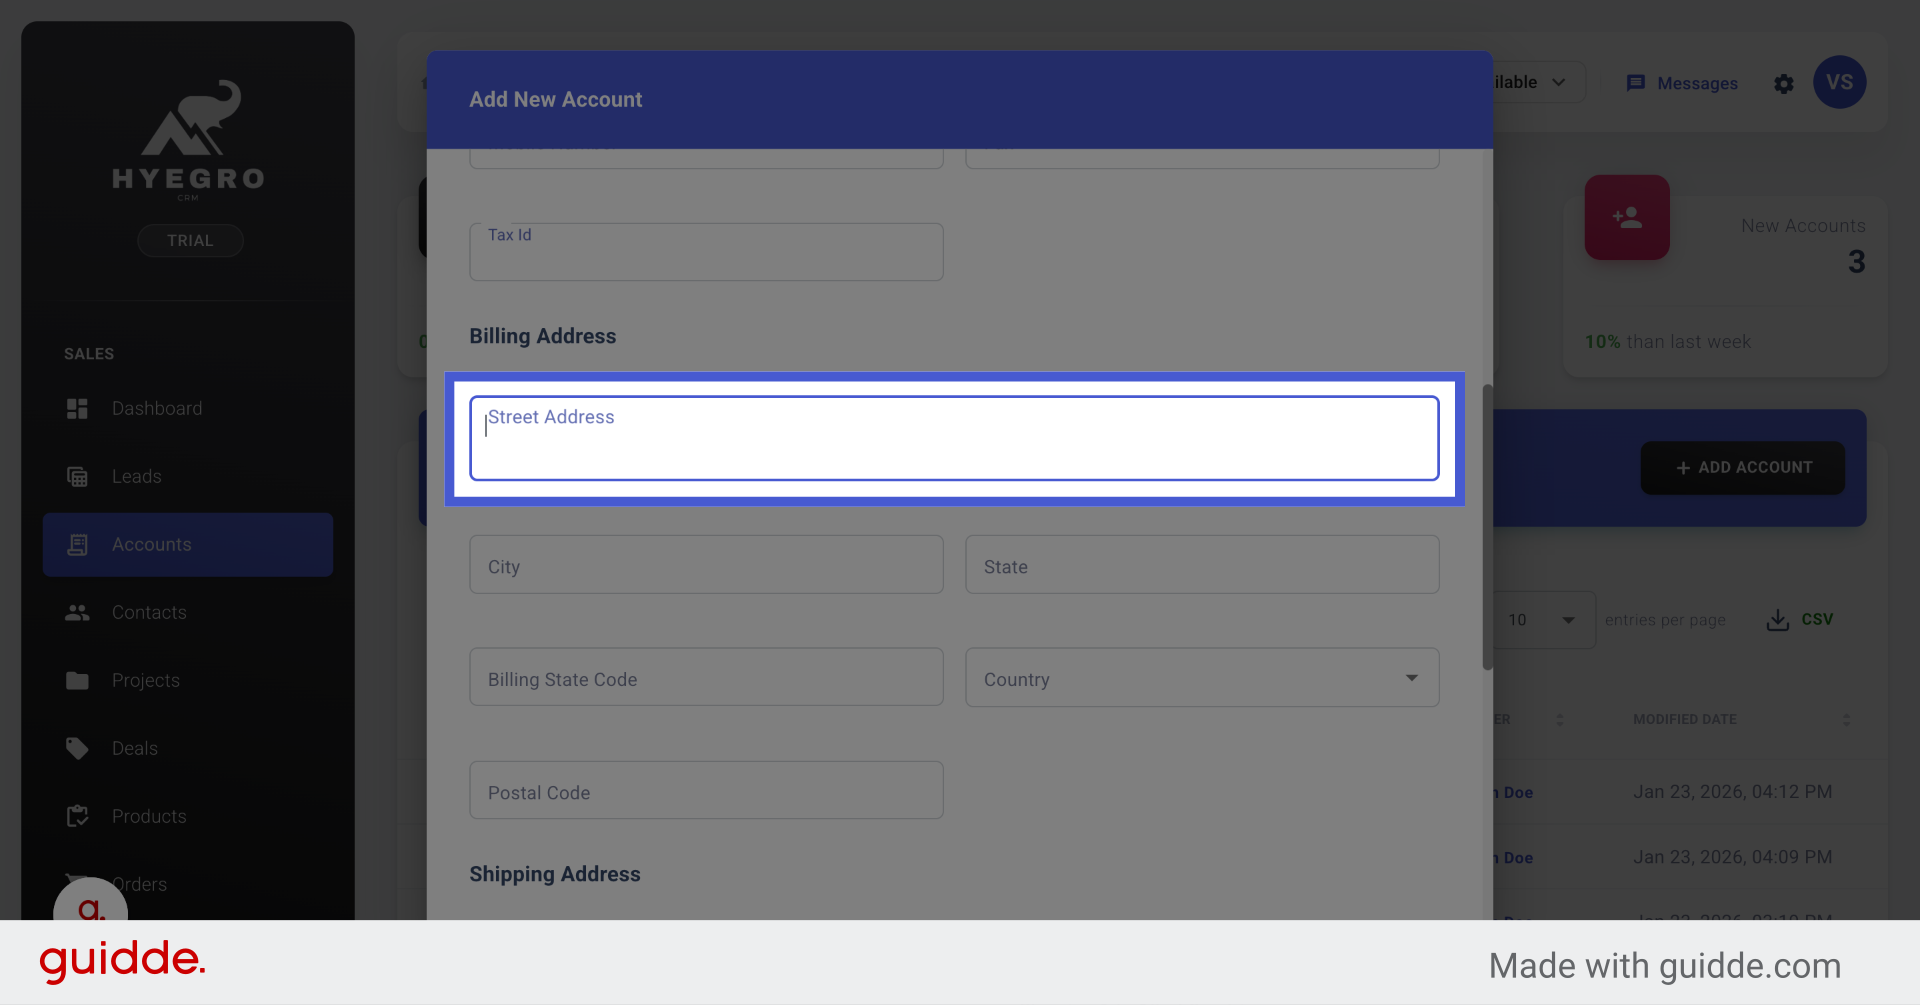This screenshot has height=1005, width=1920.
Task: Open the Messages chat icon
Action: tap(1638, 83)
